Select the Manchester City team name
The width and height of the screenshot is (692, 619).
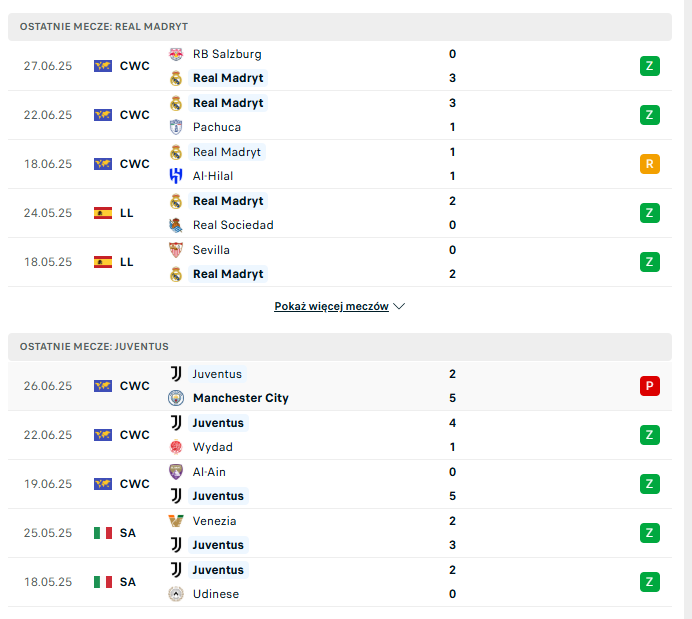click(x=241, y=398)
